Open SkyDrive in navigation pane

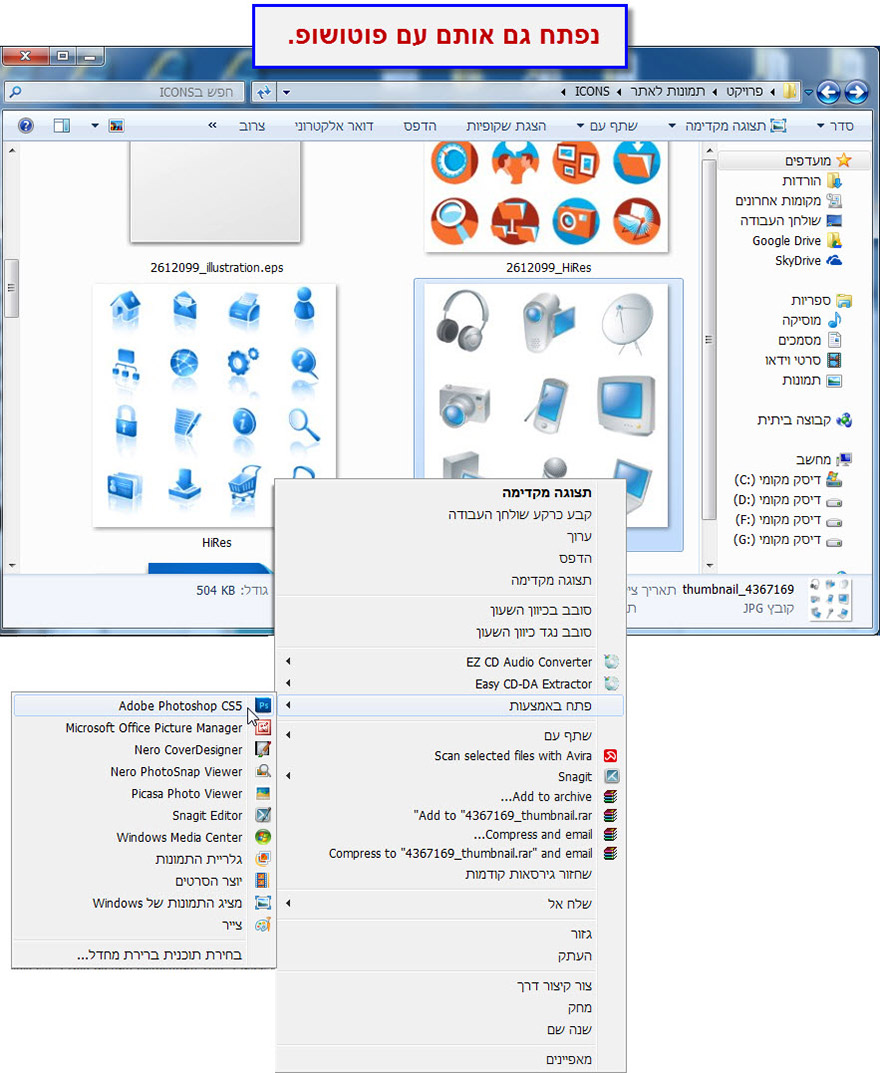tap(808, 260)
